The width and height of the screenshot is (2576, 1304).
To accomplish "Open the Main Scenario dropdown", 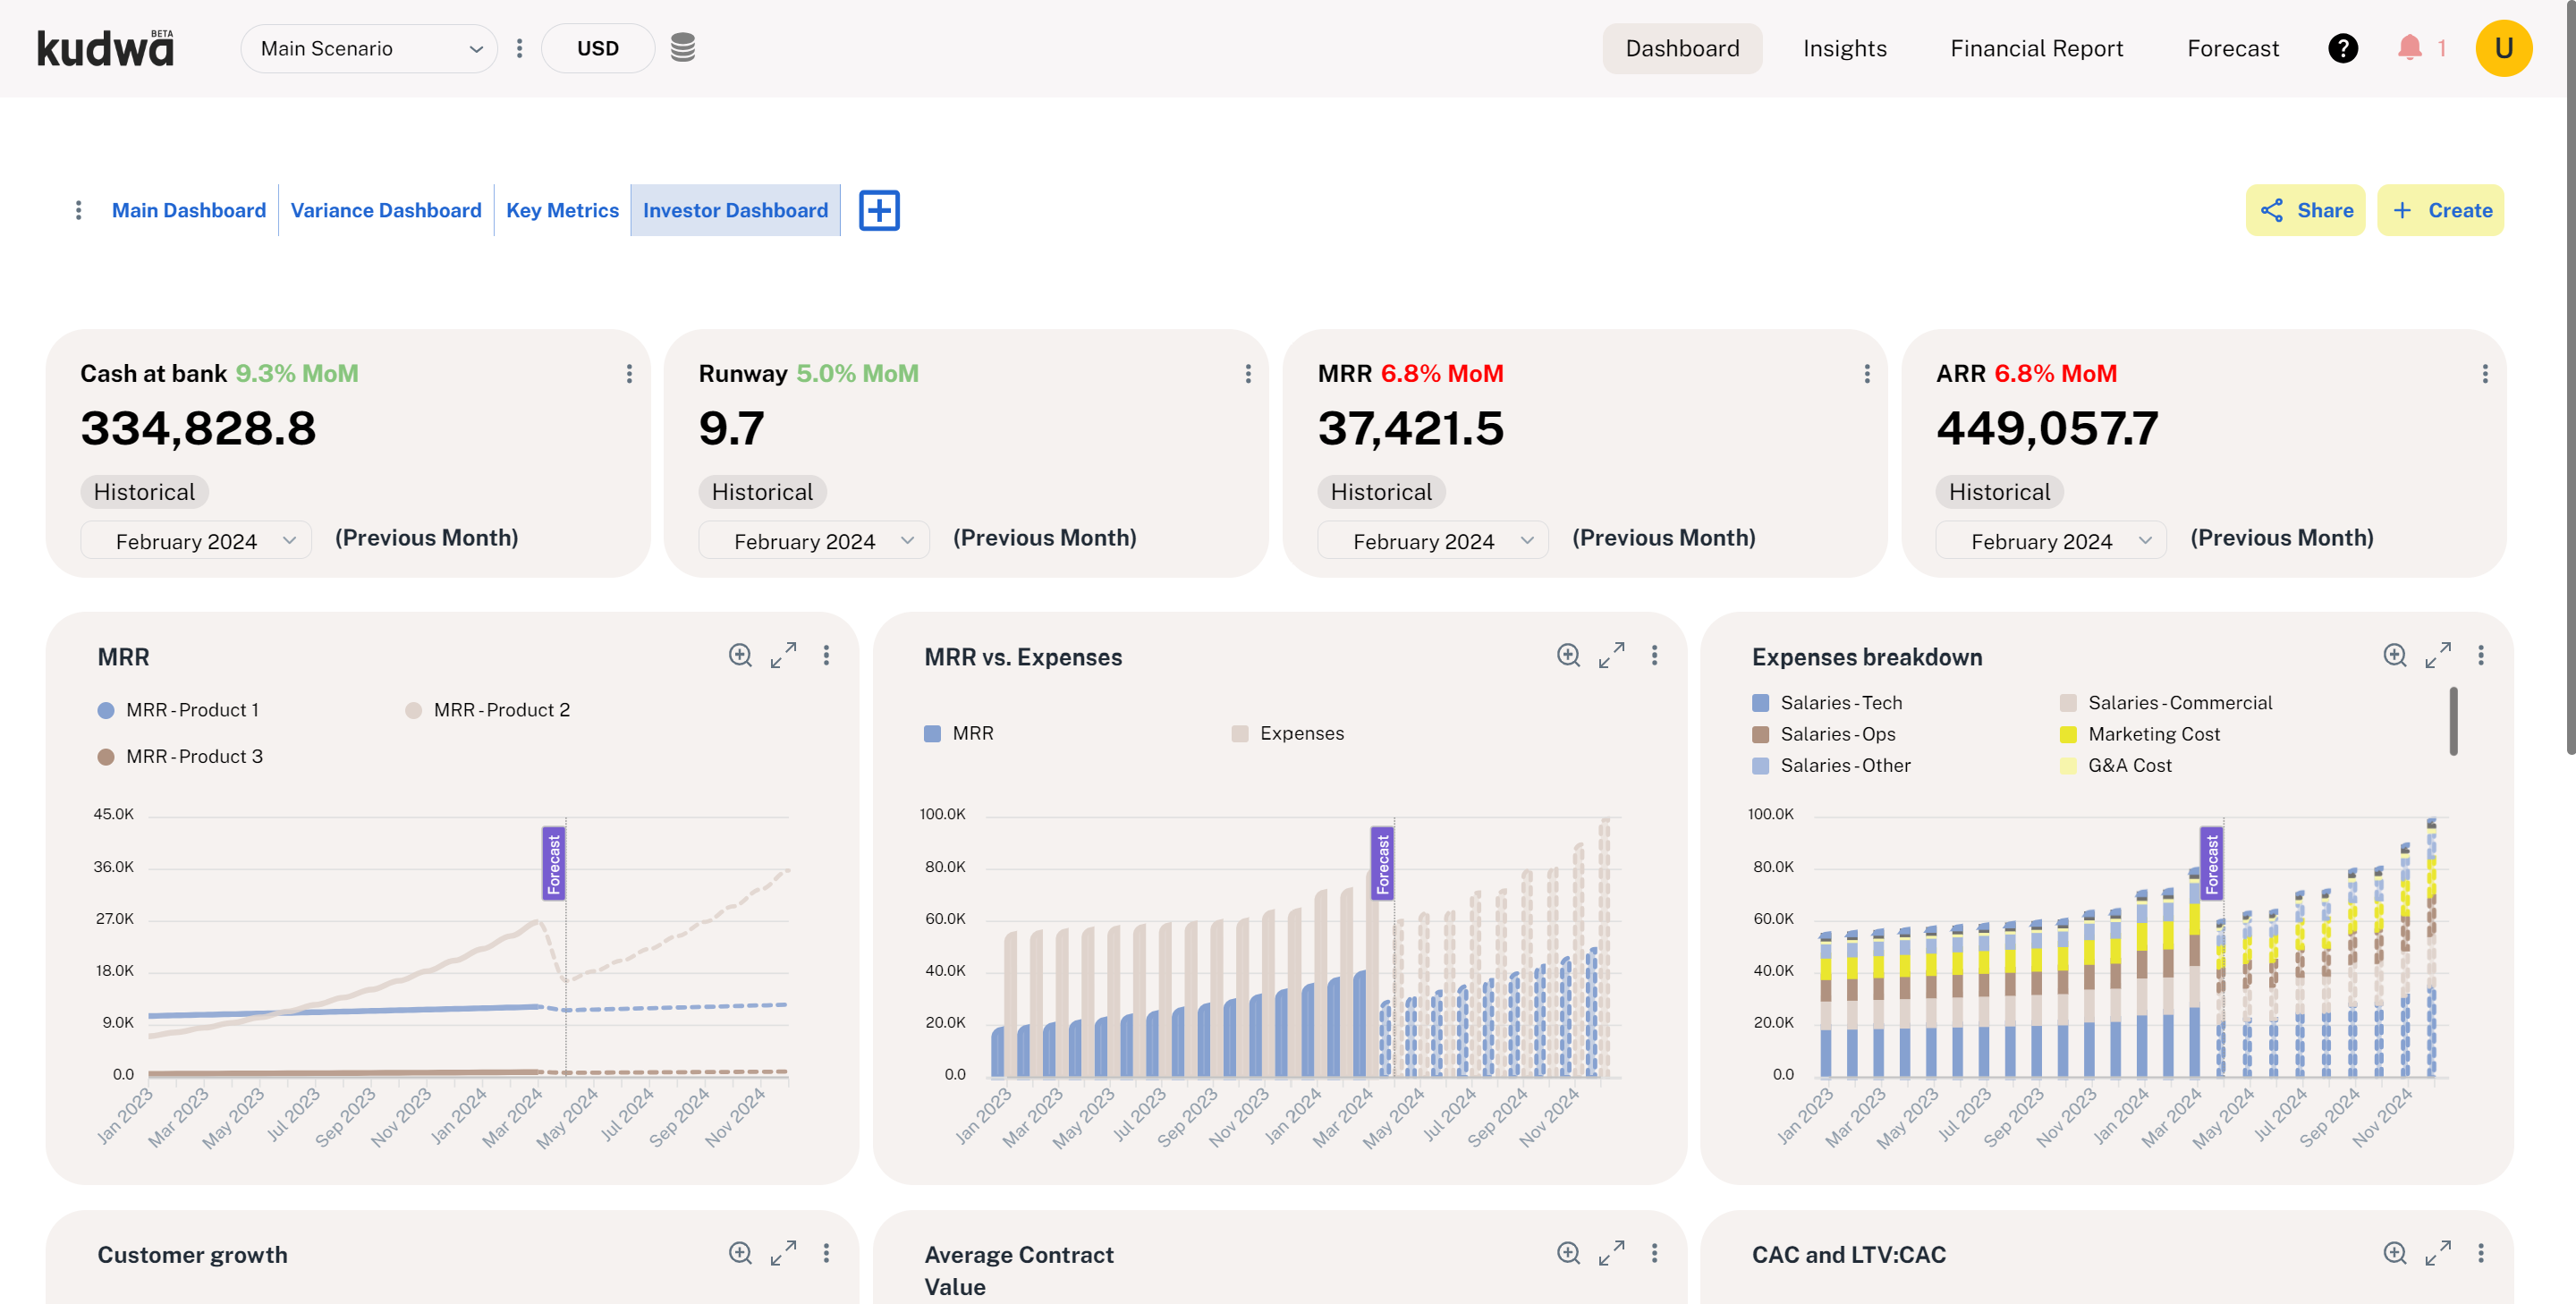I will 369,48.
